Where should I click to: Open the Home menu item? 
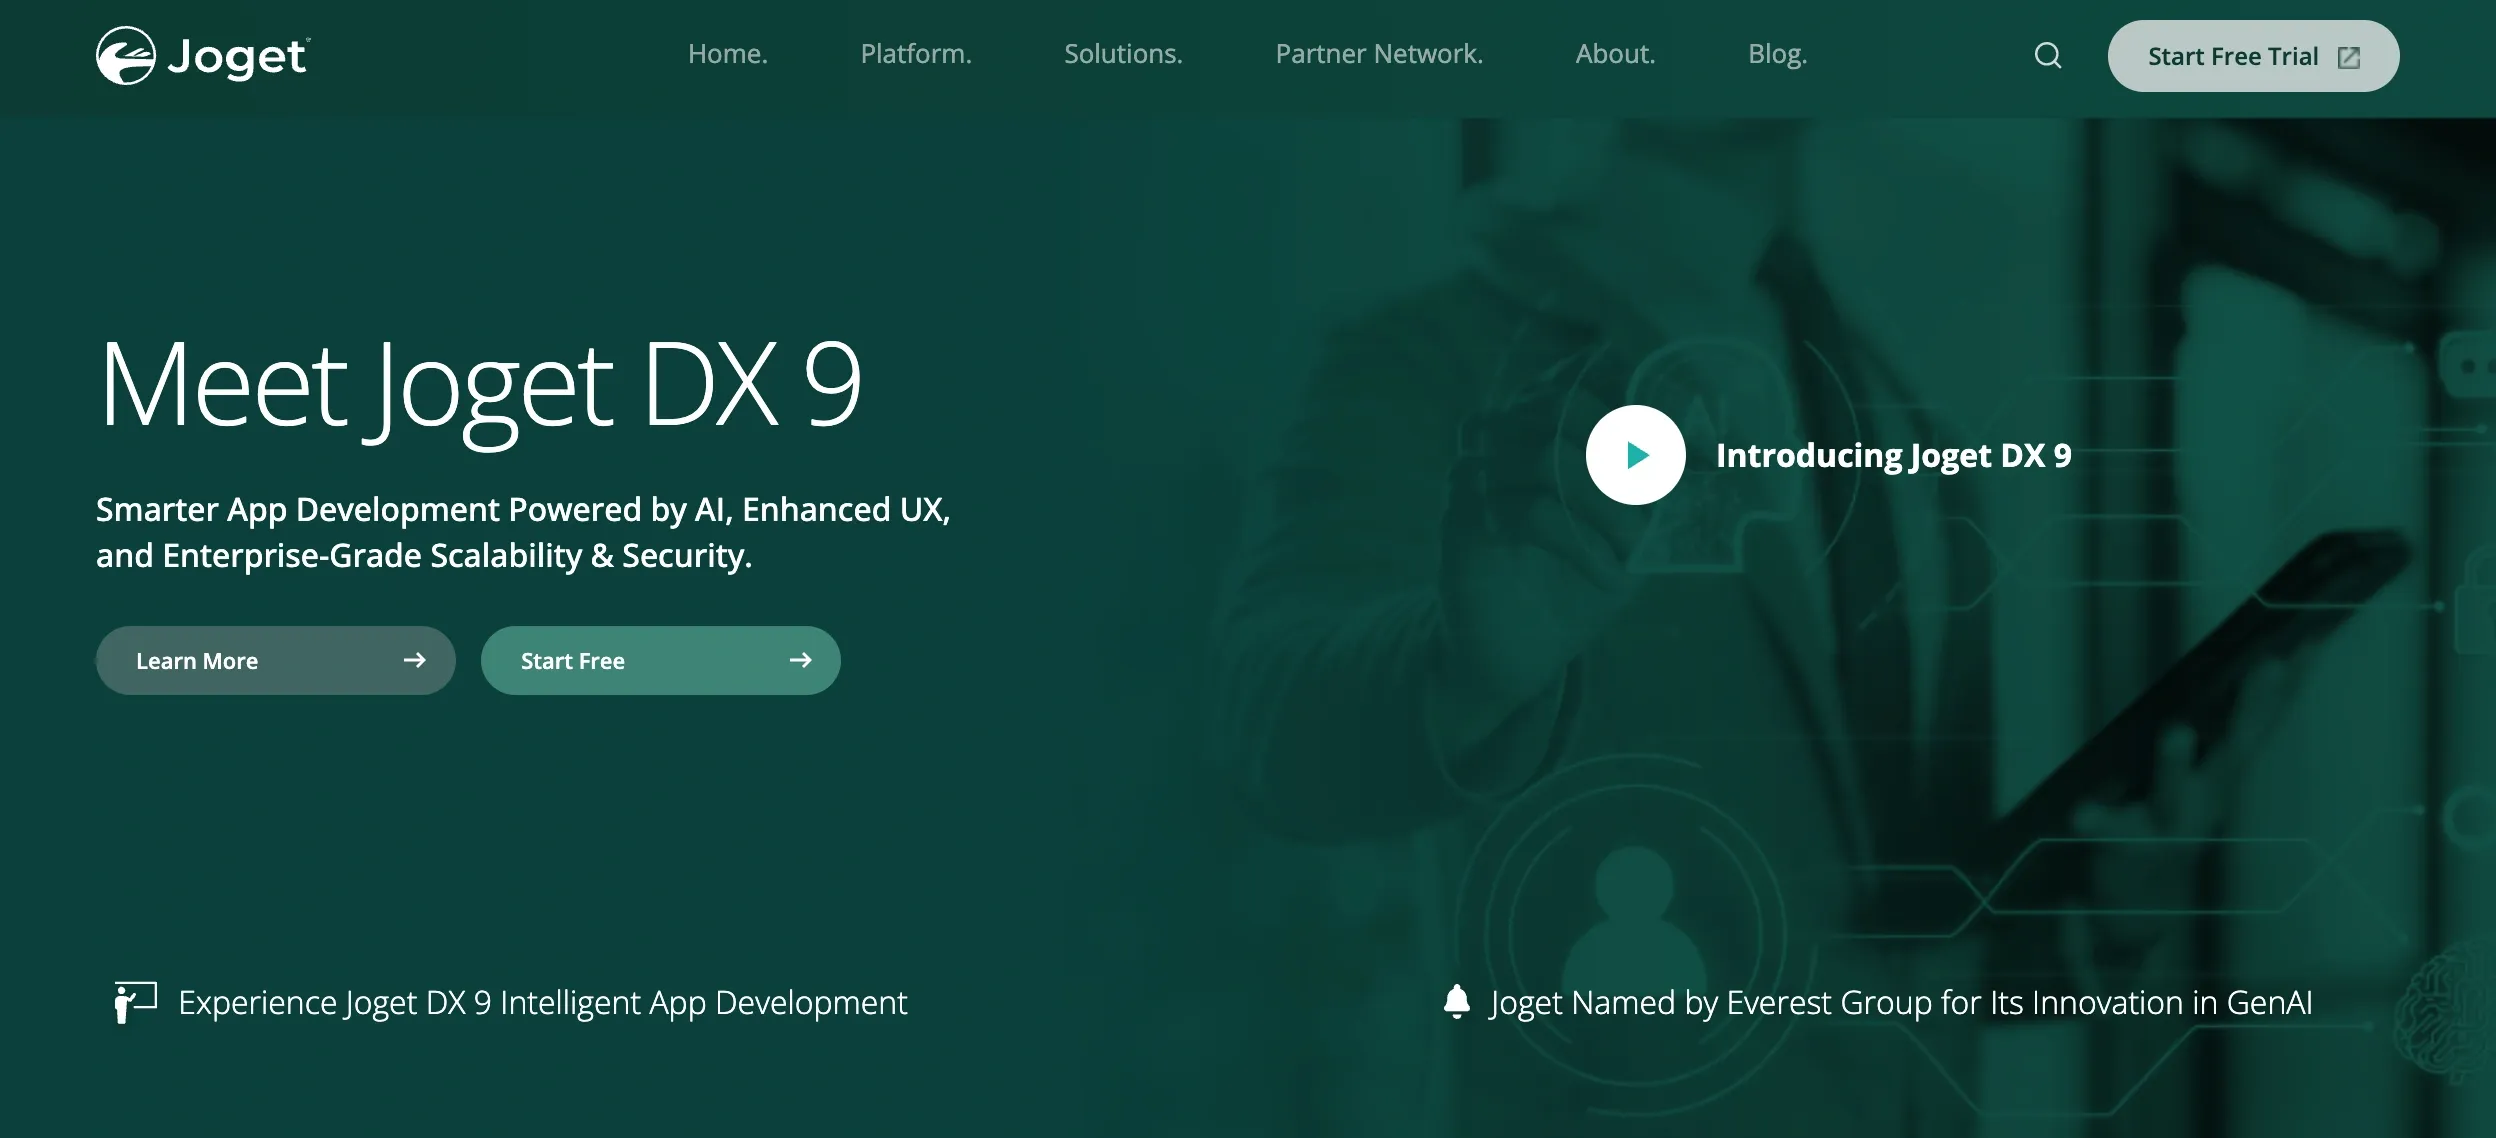click(727, 54)
